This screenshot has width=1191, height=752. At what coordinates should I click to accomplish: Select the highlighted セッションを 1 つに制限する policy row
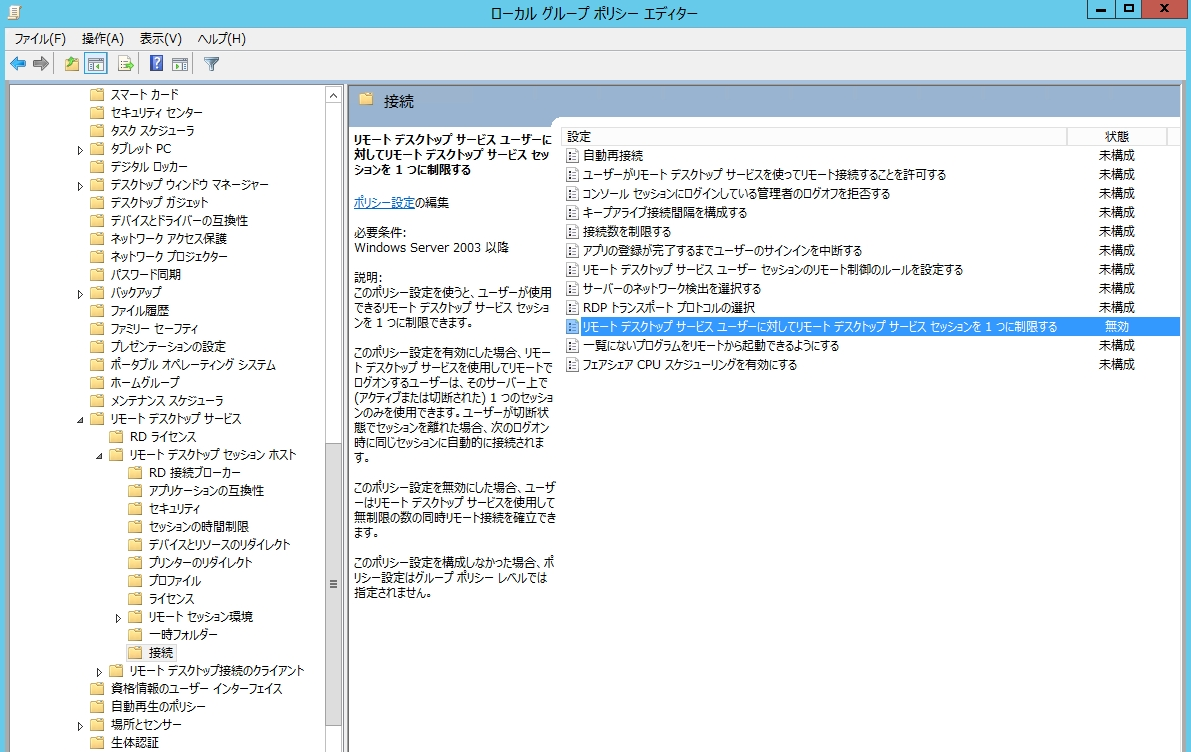tap(872, 327)
